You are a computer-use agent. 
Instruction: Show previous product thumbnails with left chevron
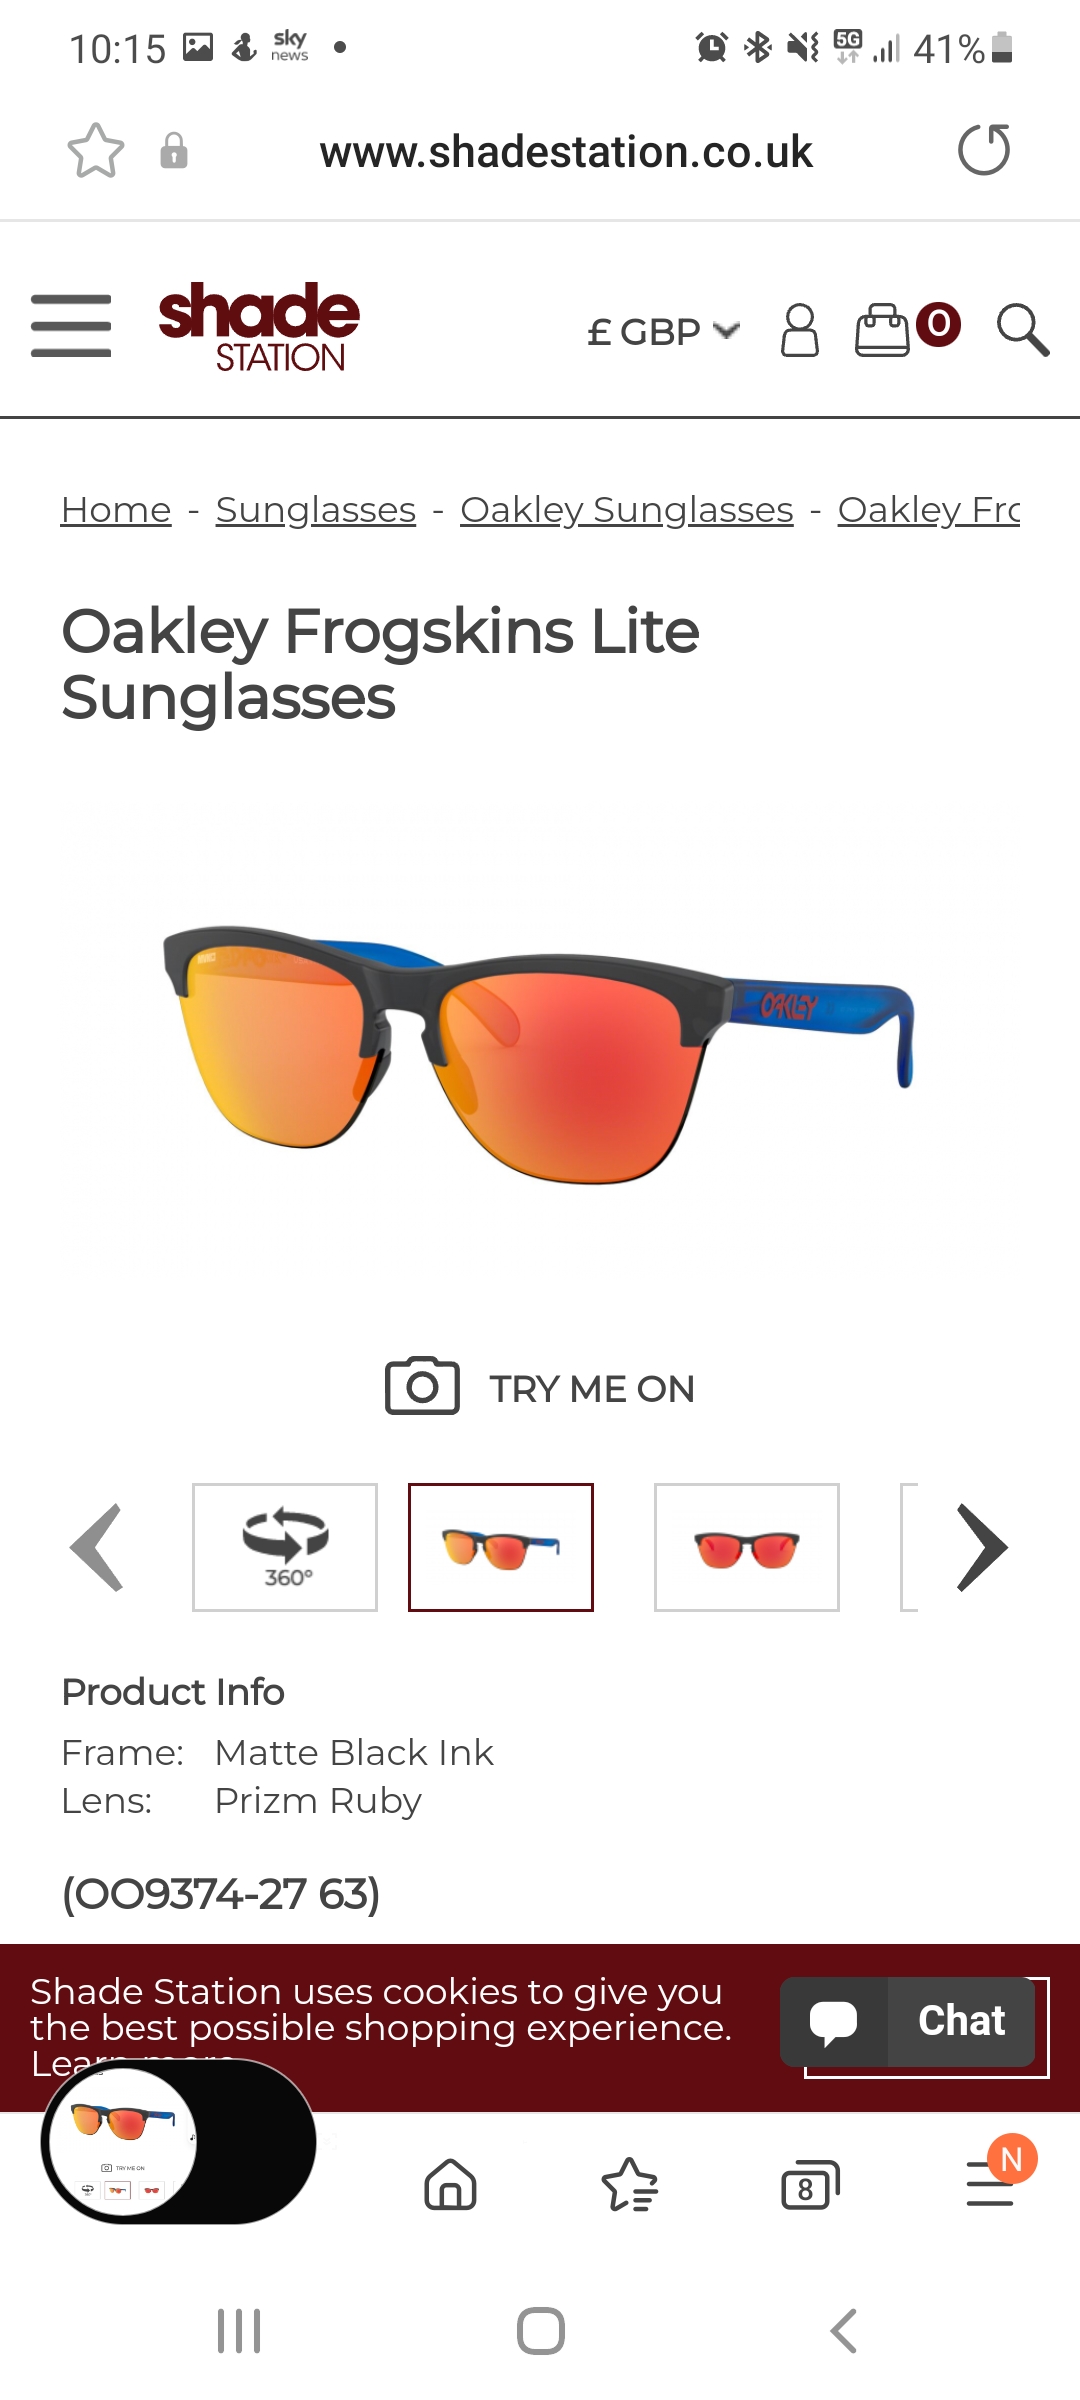(97, 1547)
